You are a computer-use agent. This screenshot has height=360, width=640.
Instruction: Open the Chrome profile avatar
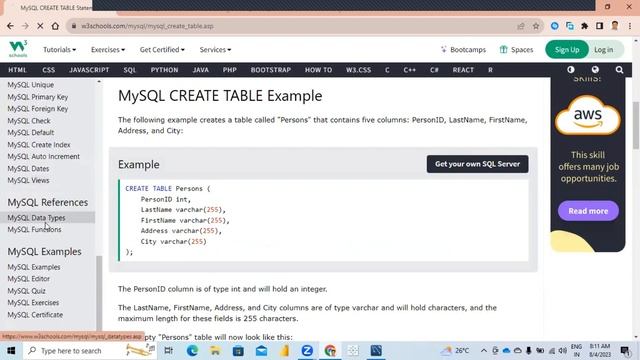615,26
